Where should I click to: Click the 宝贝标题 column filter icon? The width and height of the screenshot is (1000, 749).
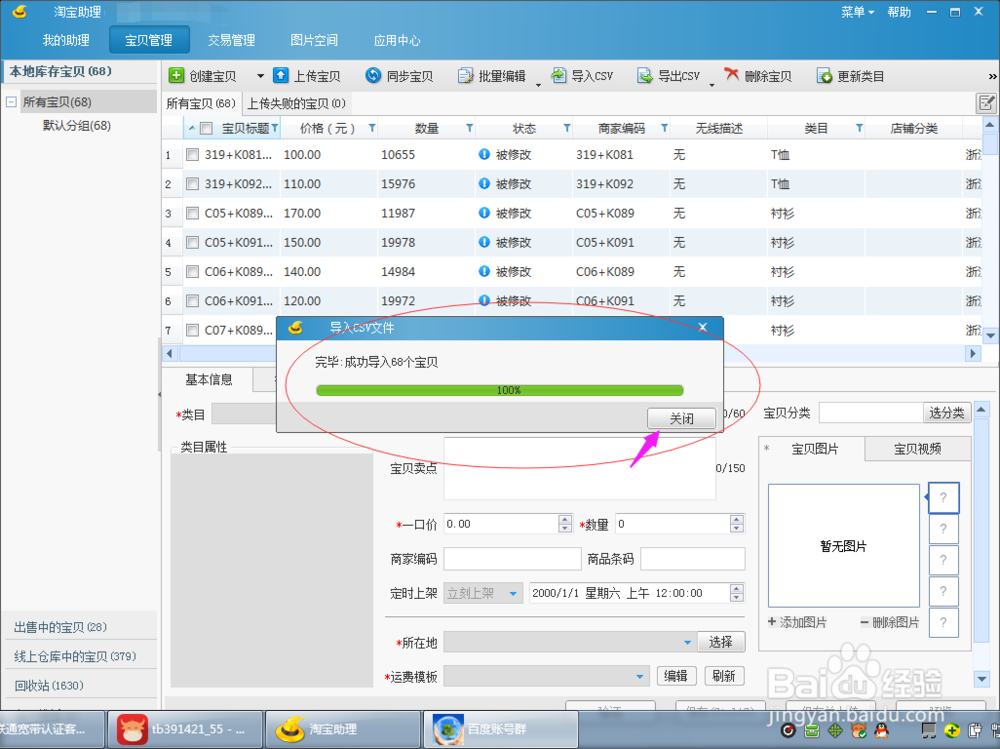pyautogui.click(x=275, y=128)
